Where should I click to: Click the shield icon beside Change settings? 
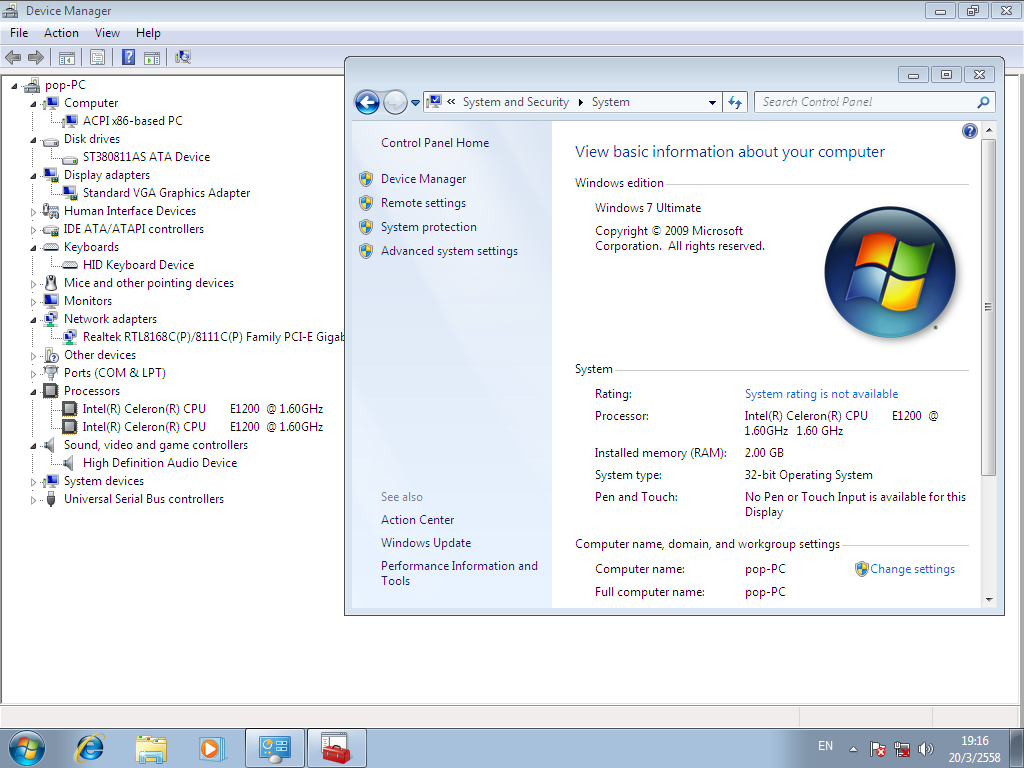[862, 569]
